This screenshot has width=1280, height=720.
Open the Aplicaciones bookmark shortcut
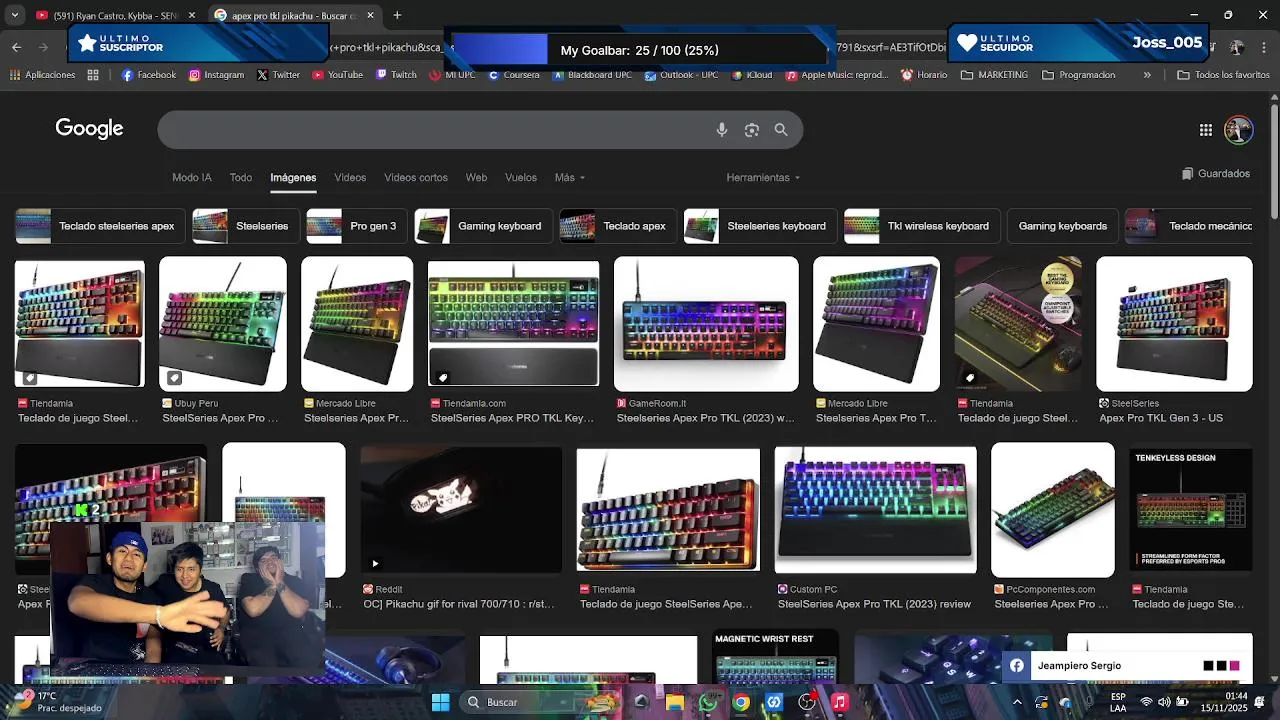(42, 75)
